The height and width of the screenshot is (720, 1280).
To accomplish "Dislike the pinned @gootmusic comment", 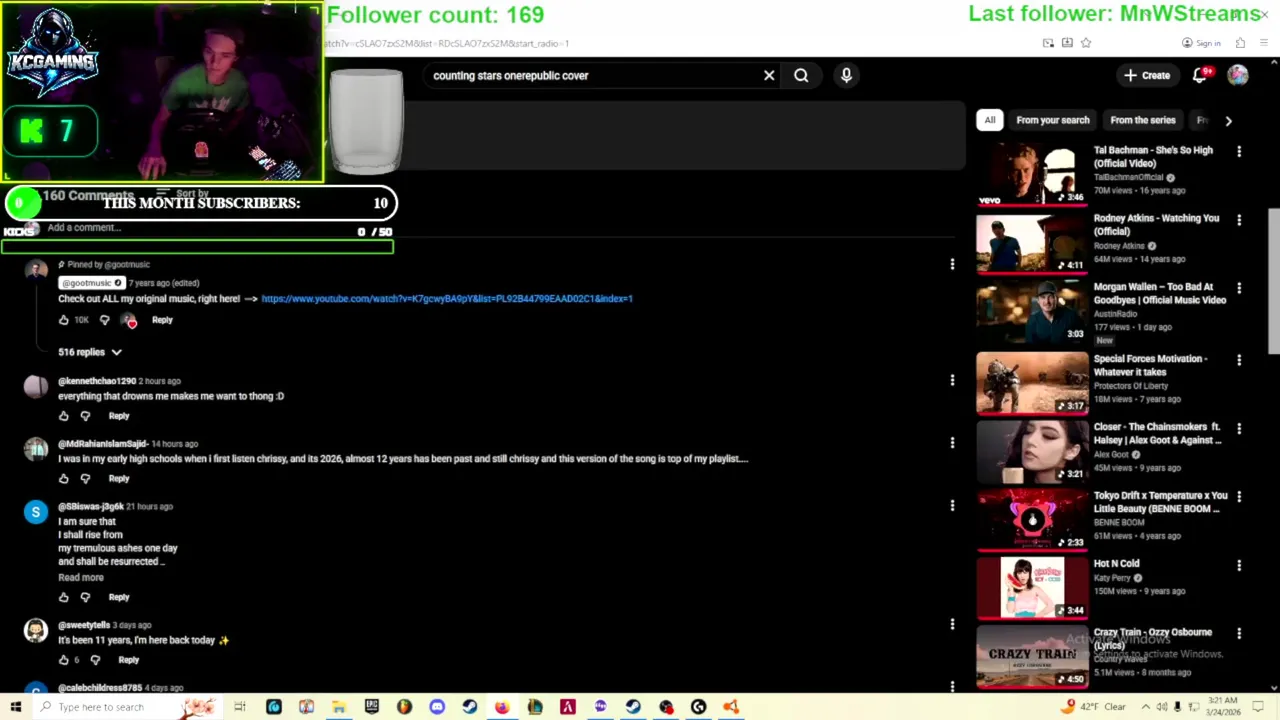I will click(x=104, y=320).
